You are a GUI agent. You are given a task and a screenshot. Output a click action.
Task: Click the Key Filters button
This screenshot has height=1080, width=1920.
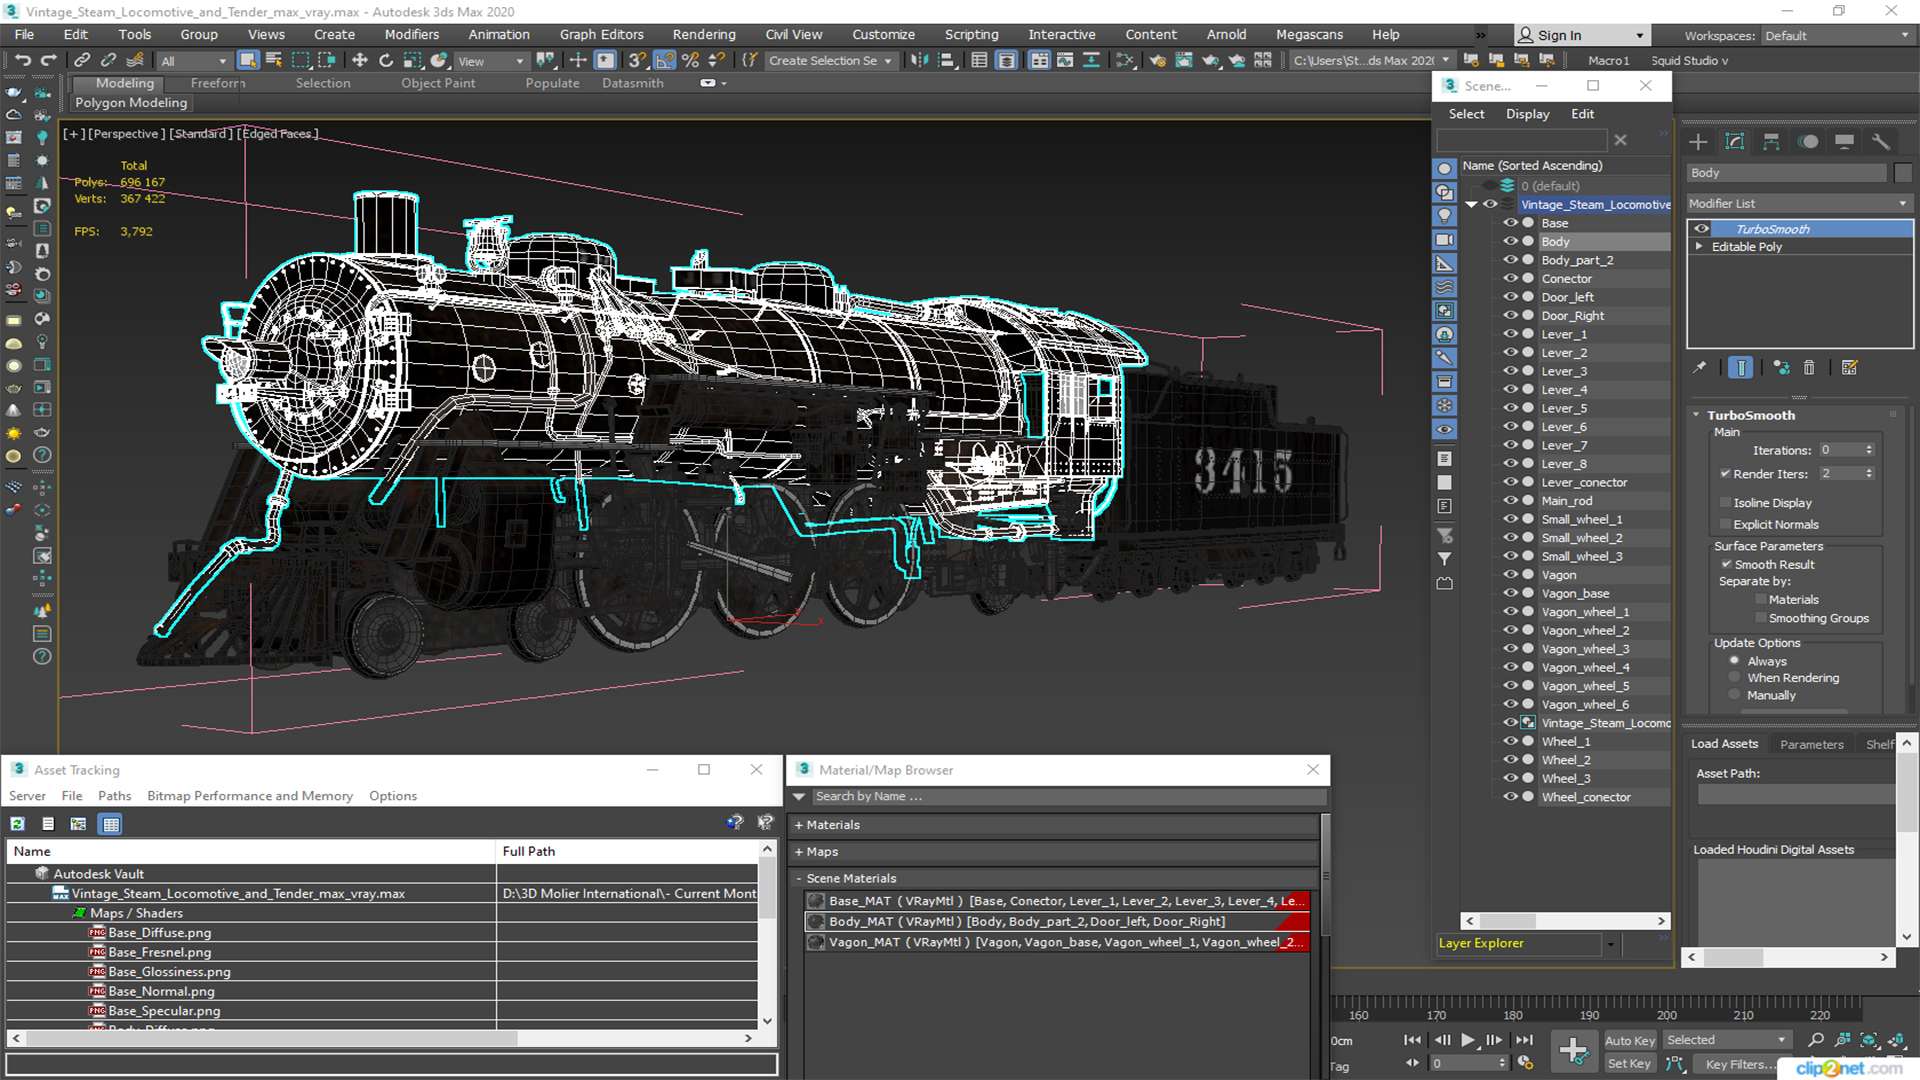pyautogui.click(x=1741, y=1064)
